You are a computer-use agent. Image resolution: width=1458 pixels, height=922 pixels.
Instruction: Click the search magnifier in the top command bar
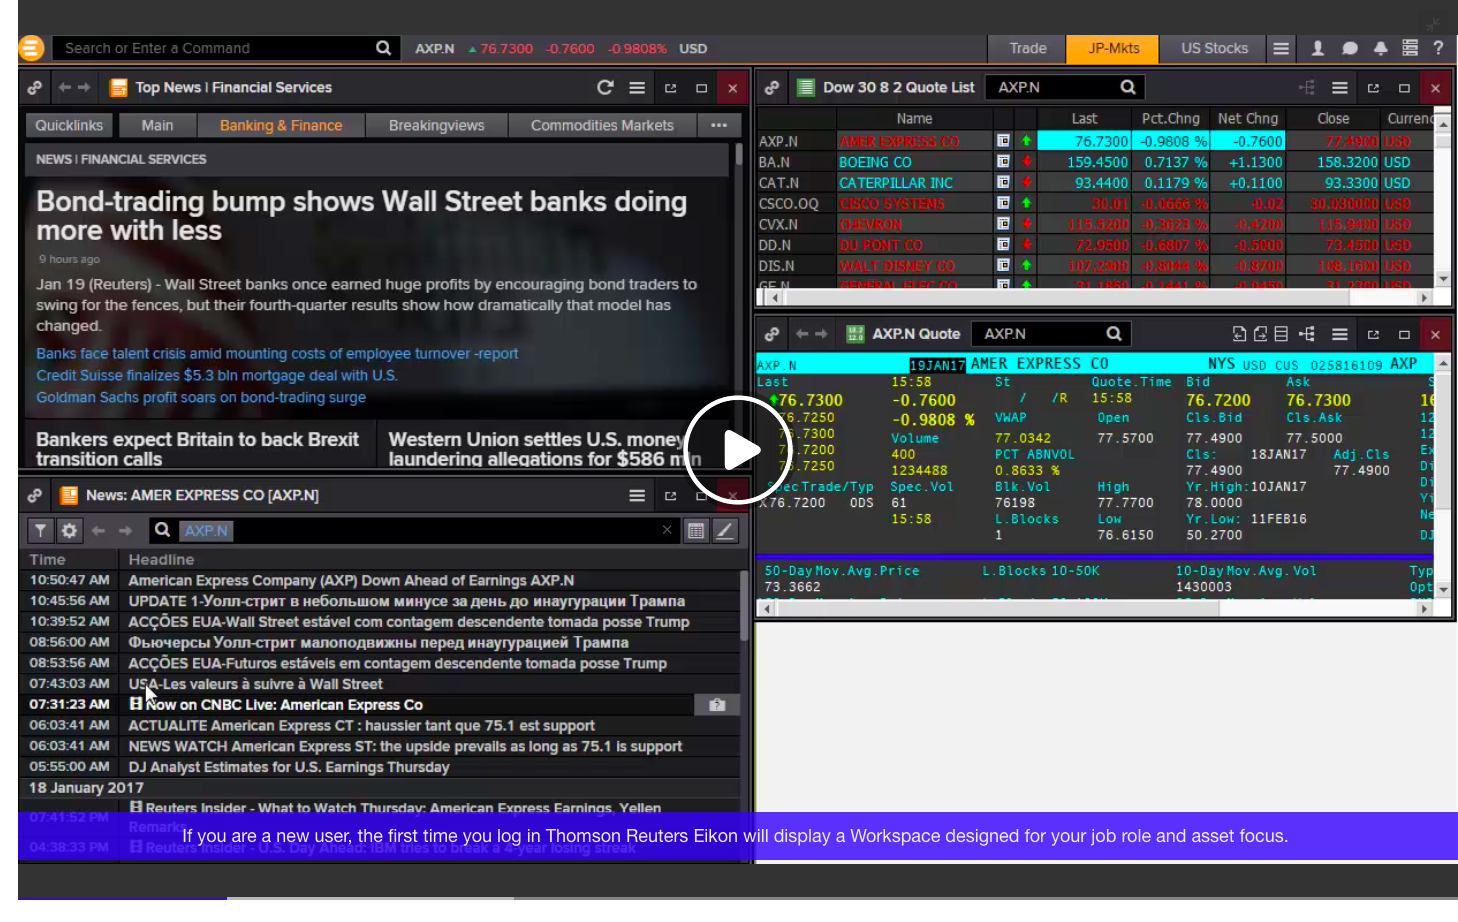(x=383, y=48)
